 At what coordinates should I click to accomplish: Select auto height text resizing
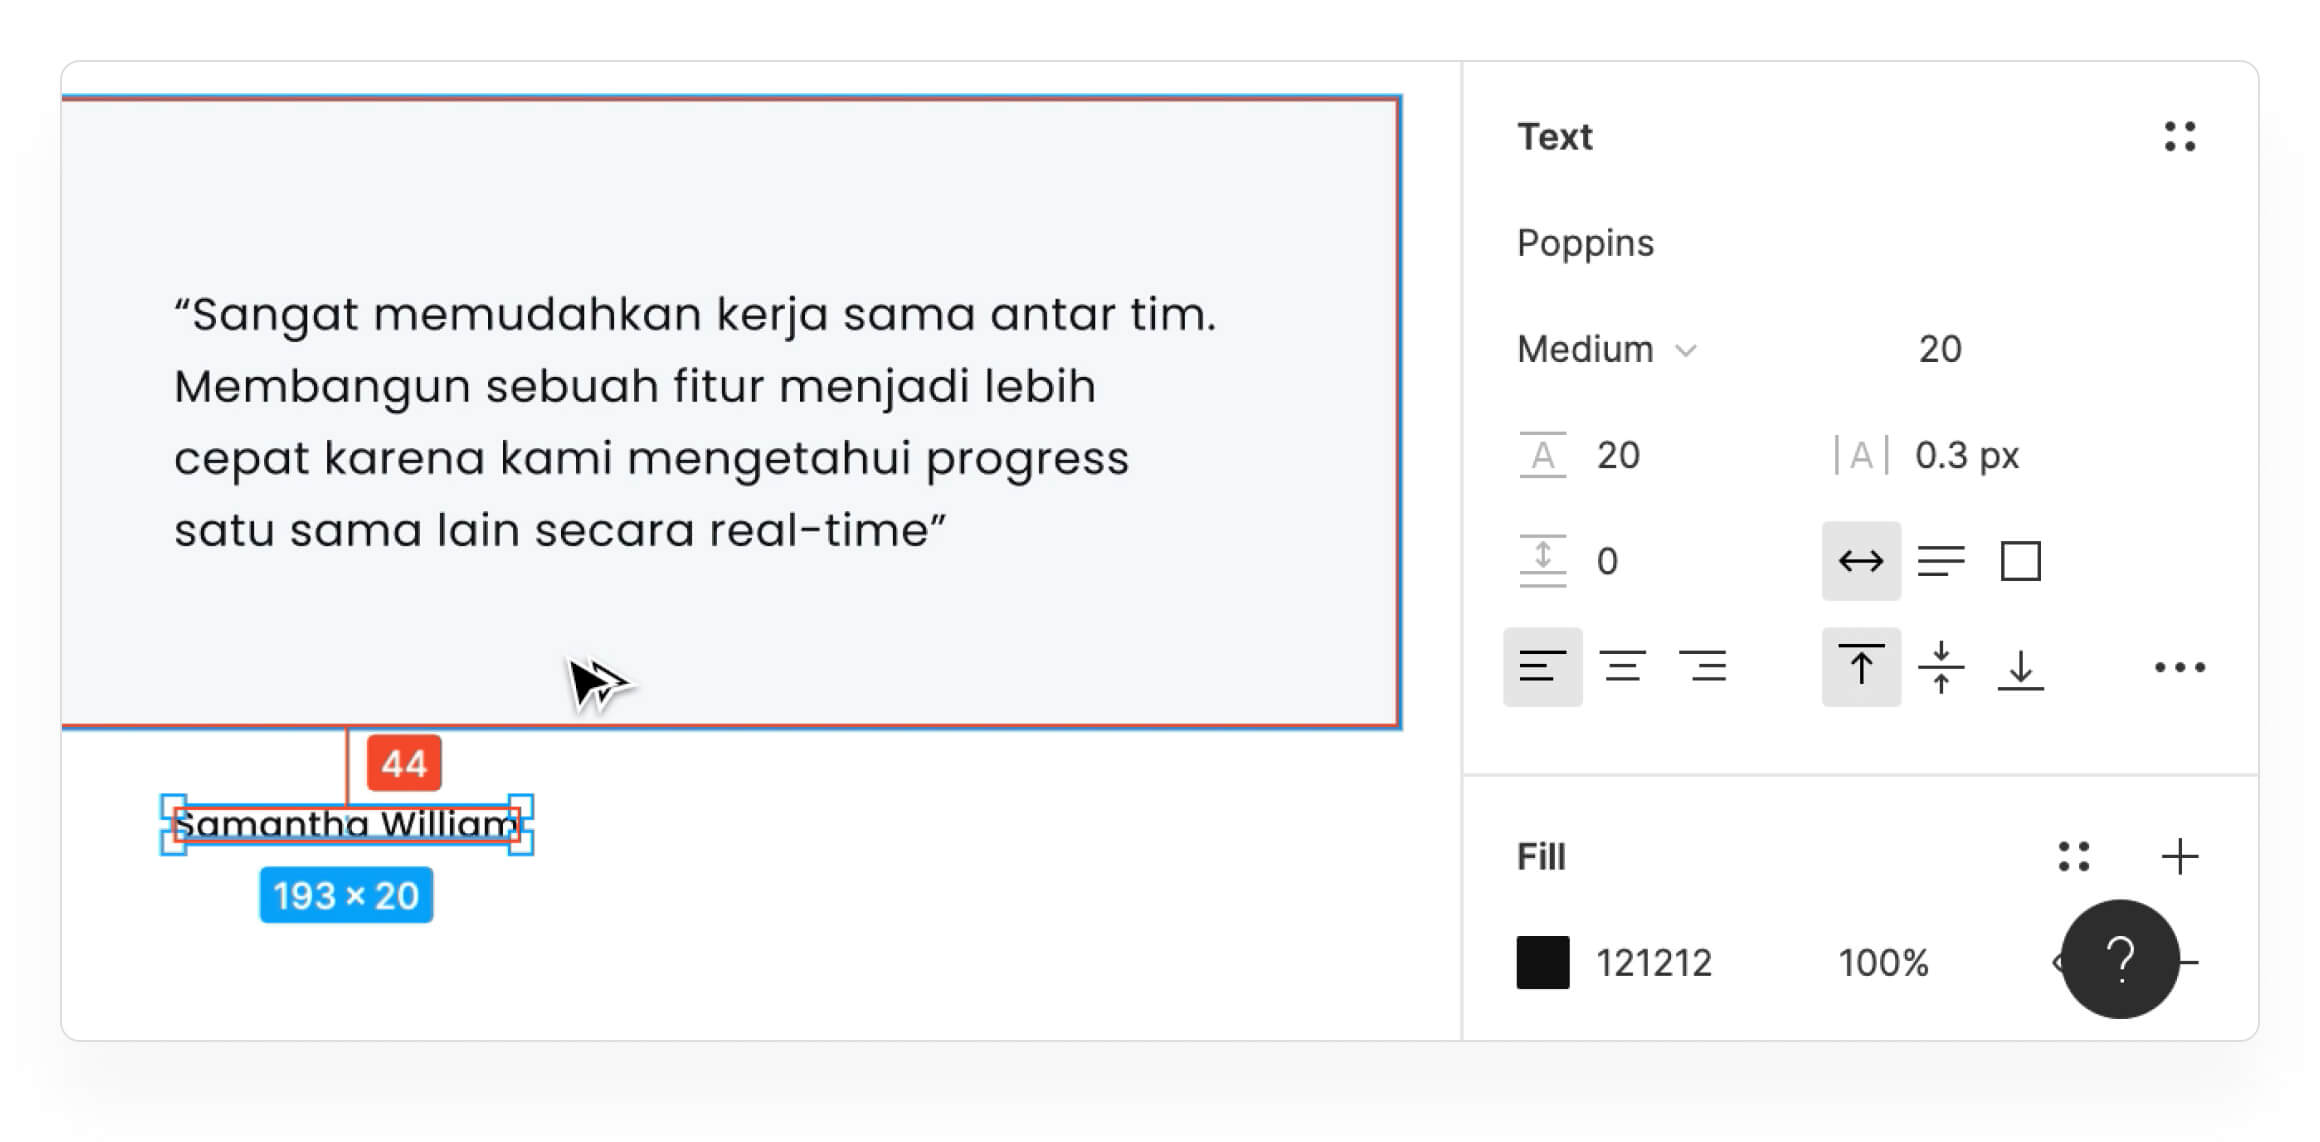1940,561
